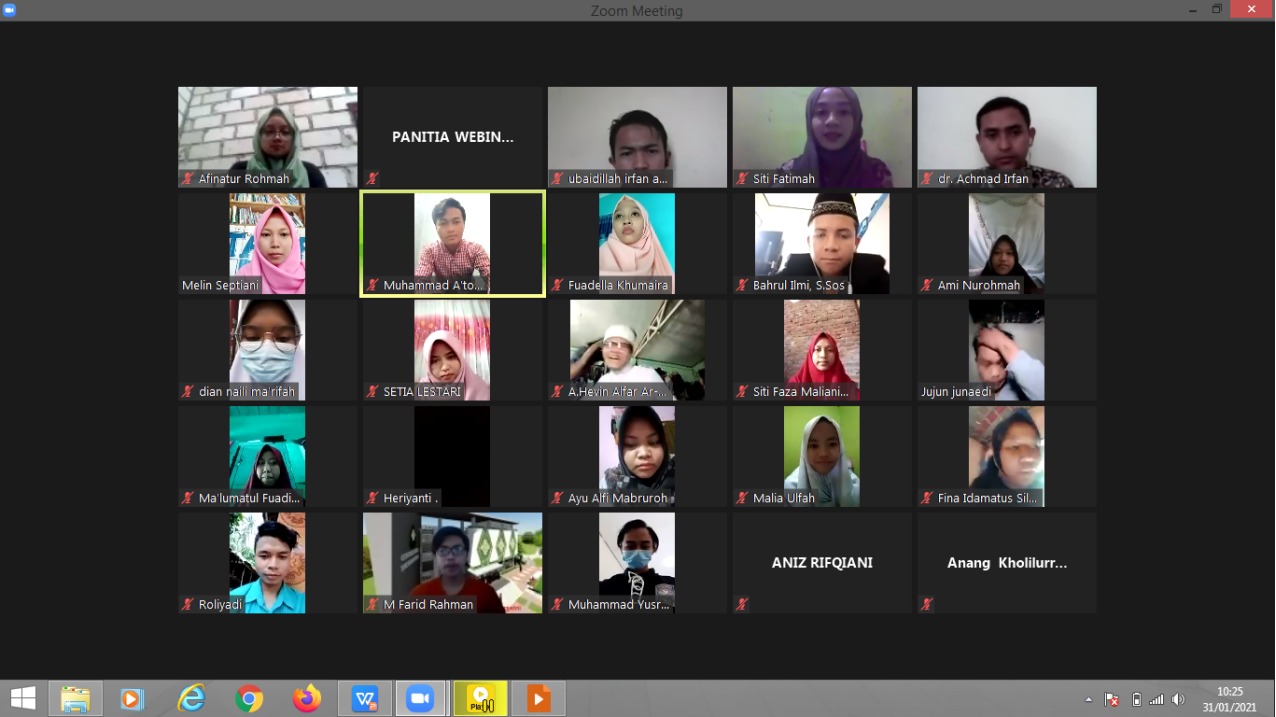The image size is (1276, 717).
Task: Click the muted mic icon on Siti Fatimah's tile
Action: (742, 179)
